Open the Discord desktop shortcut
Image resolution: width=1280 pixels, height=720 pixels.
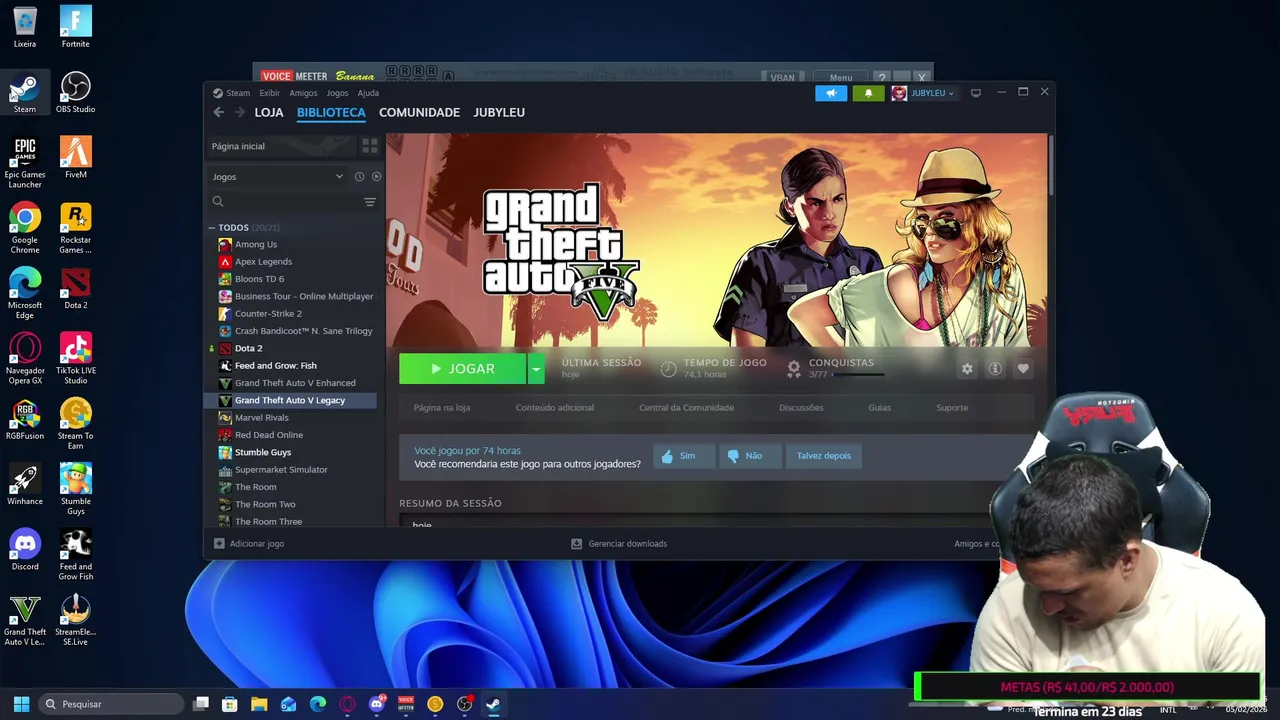pos(25,549)
